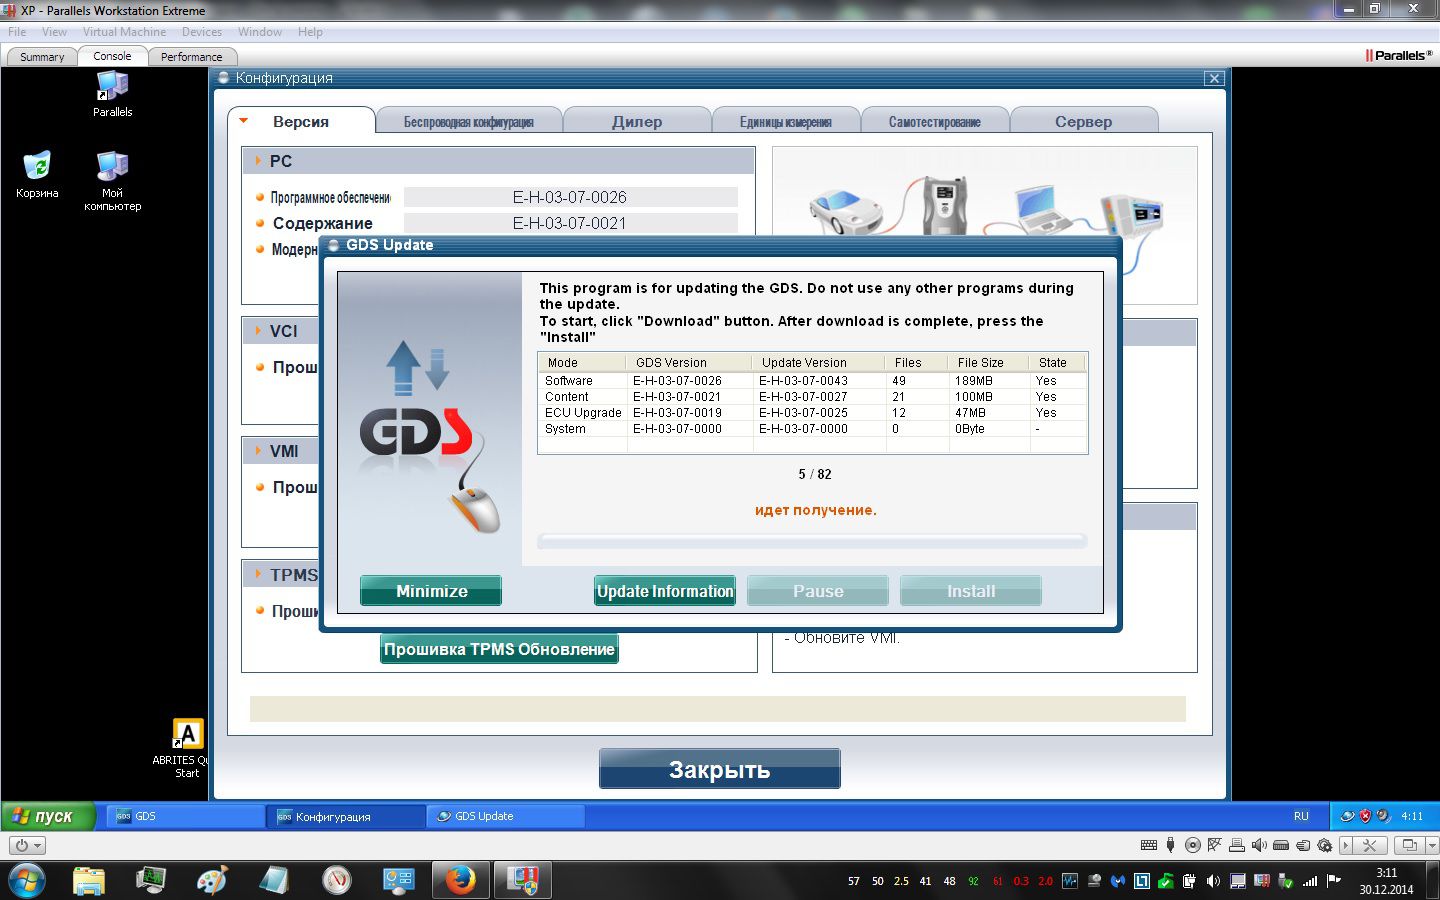Viewport: 1440px width, 900px height.
Task: Open the Virtual Machine menu
Action: pos(124,32)
